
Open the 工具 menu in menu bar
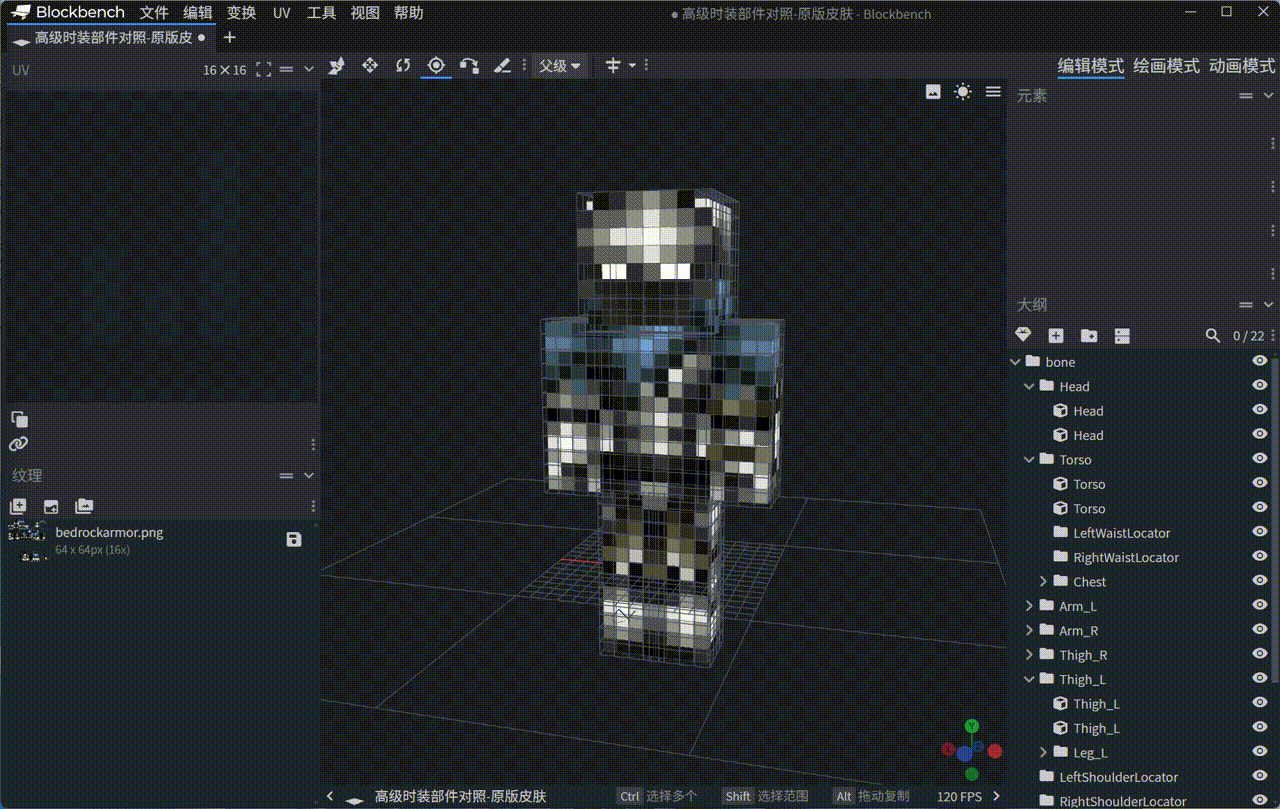coord(321,13)
